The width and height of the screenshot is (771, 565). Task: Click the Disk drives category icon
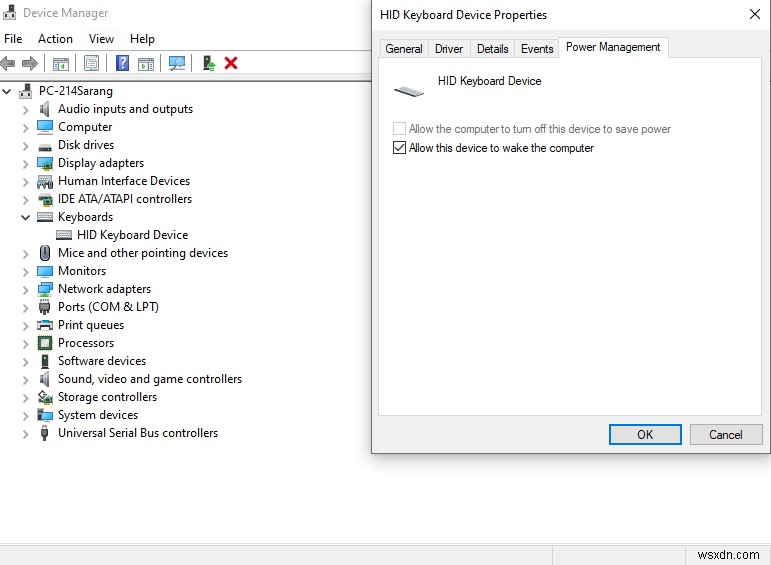pyautogui.click(x=45, y=147)
